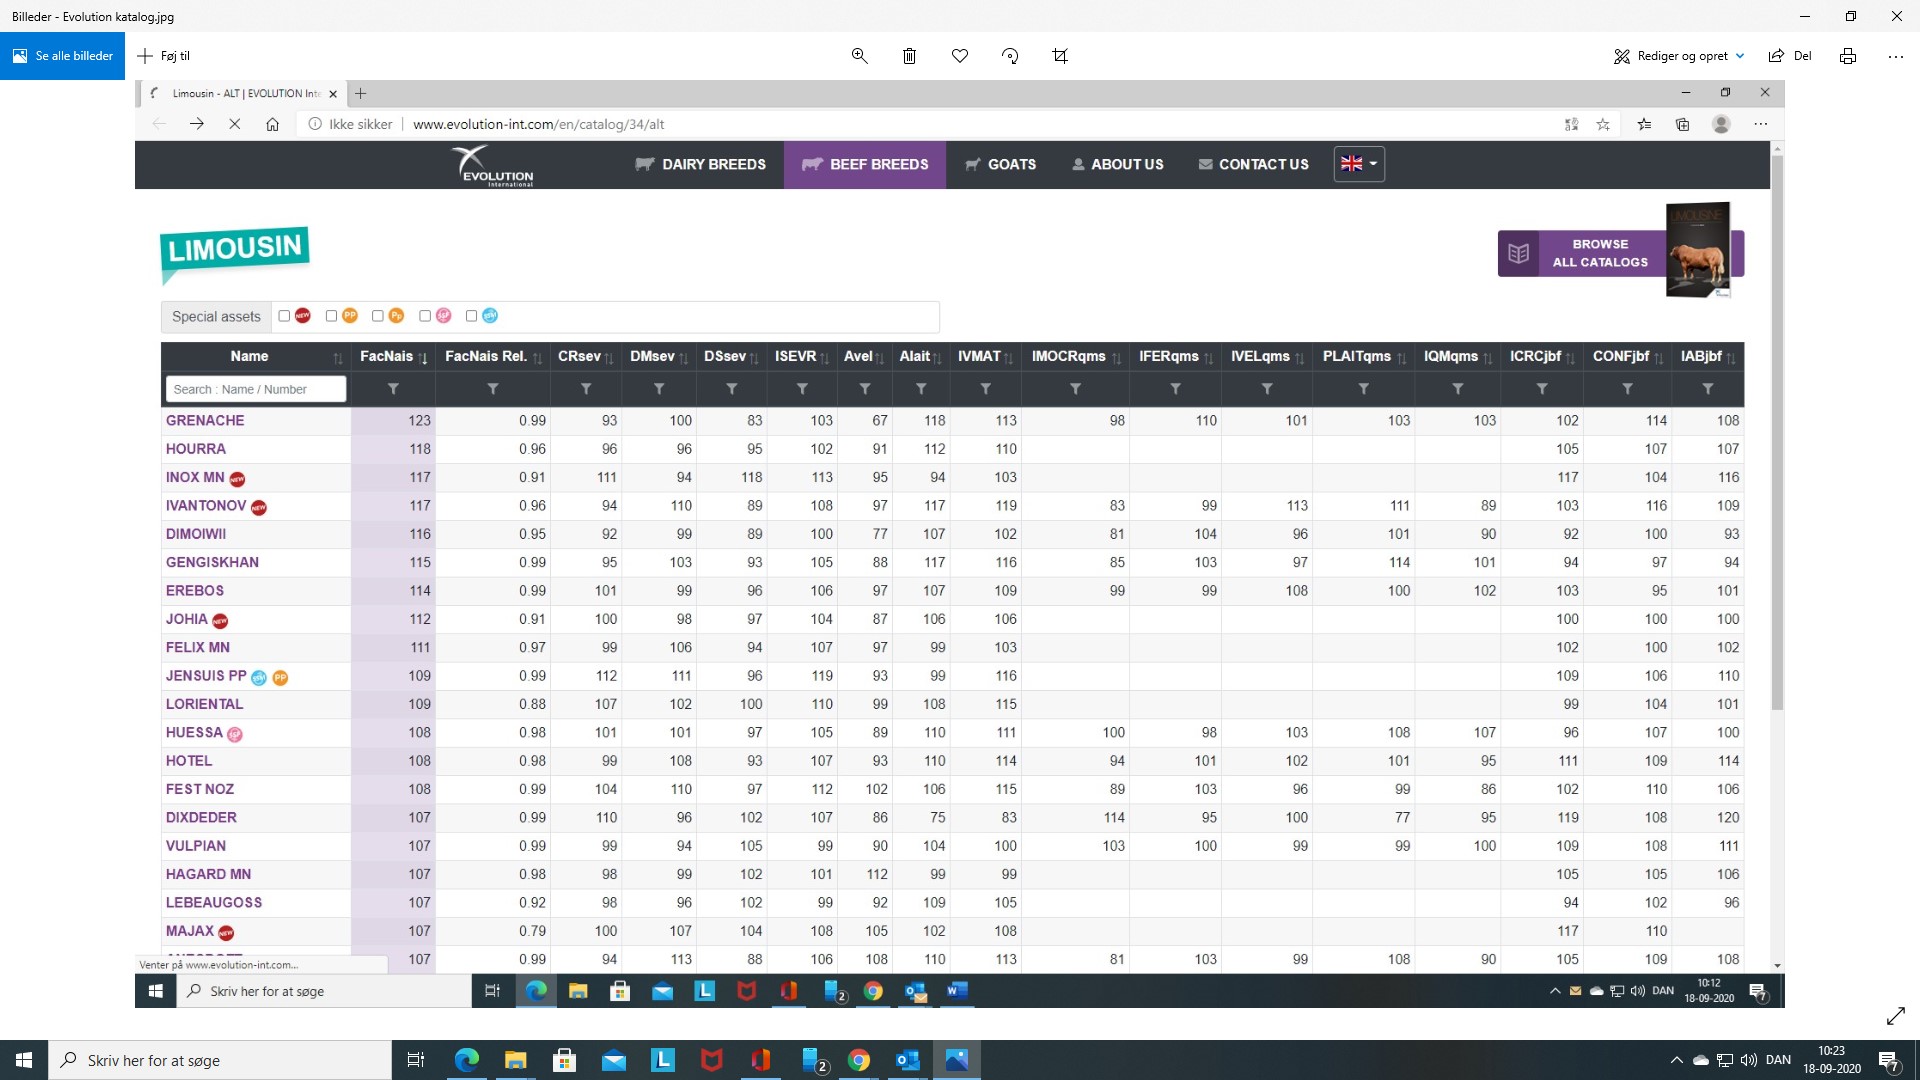This screenshot has height=1080, width=1920.
Task: Click the Windows Start button
Action: point(24,1060)
